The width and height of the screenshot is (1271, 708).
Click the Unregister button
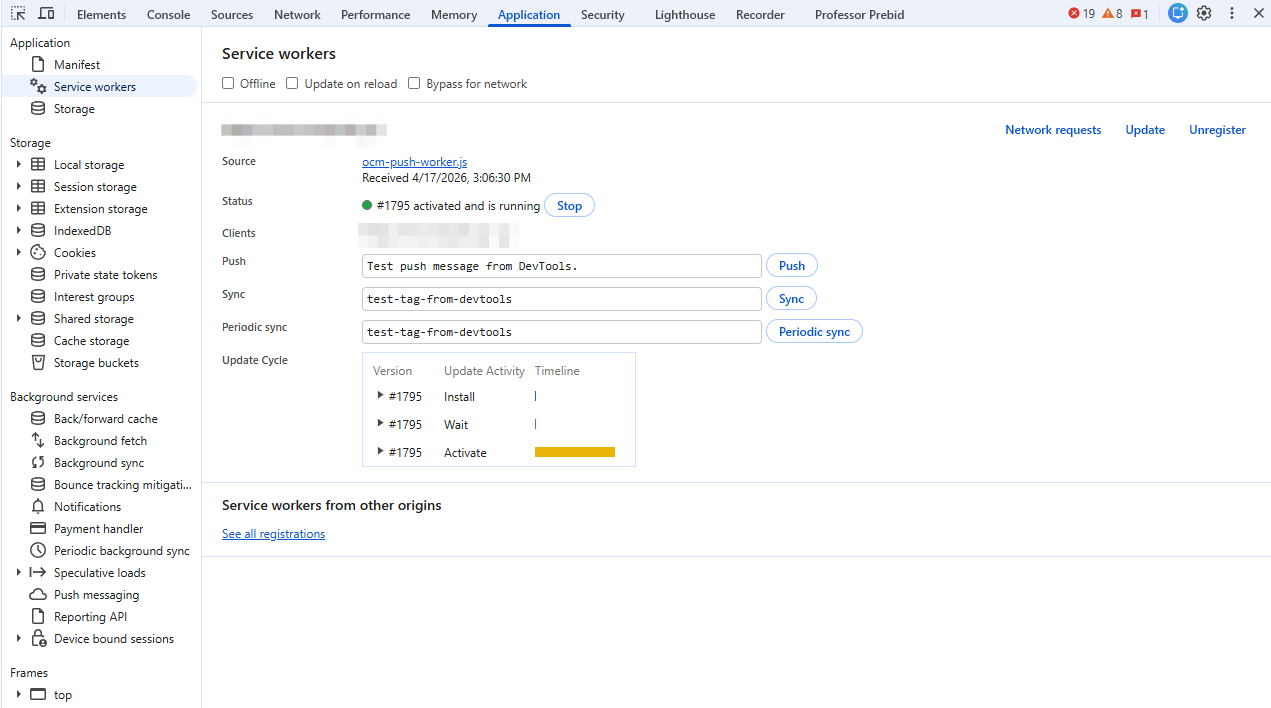pos(1217,130)
